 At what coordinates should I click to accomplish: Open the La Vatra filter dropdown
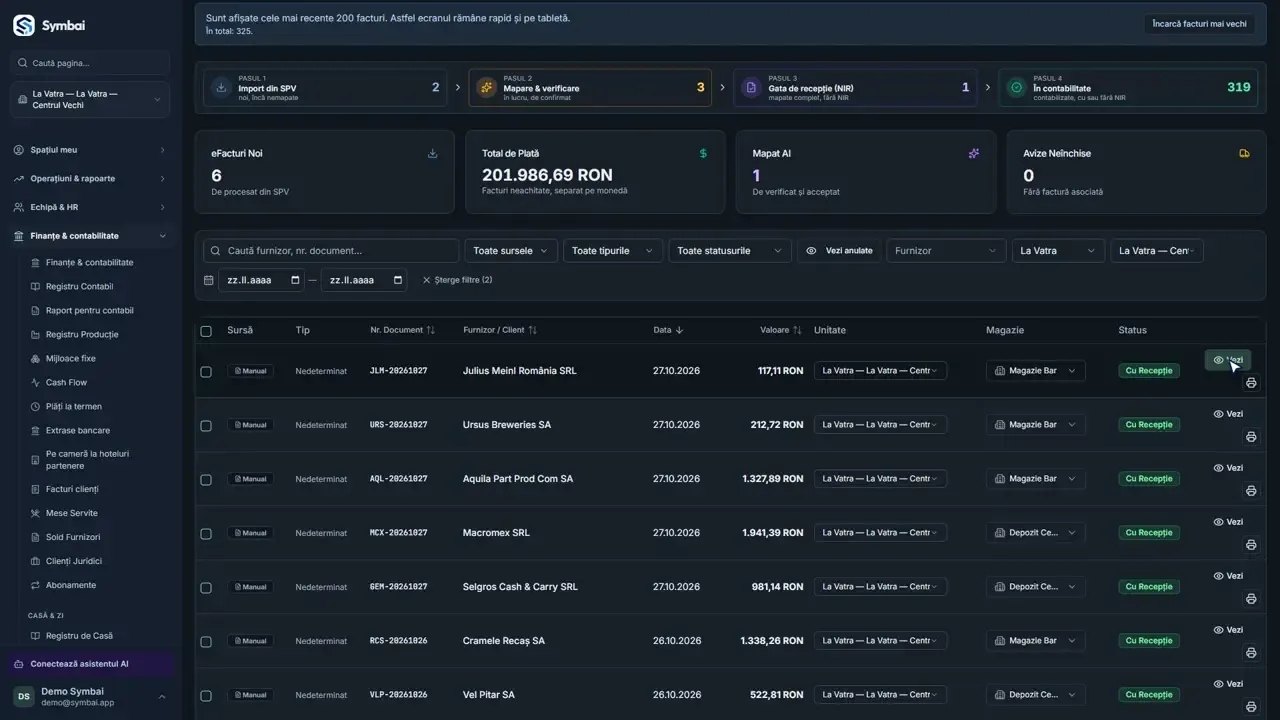tap(1058, 251)
